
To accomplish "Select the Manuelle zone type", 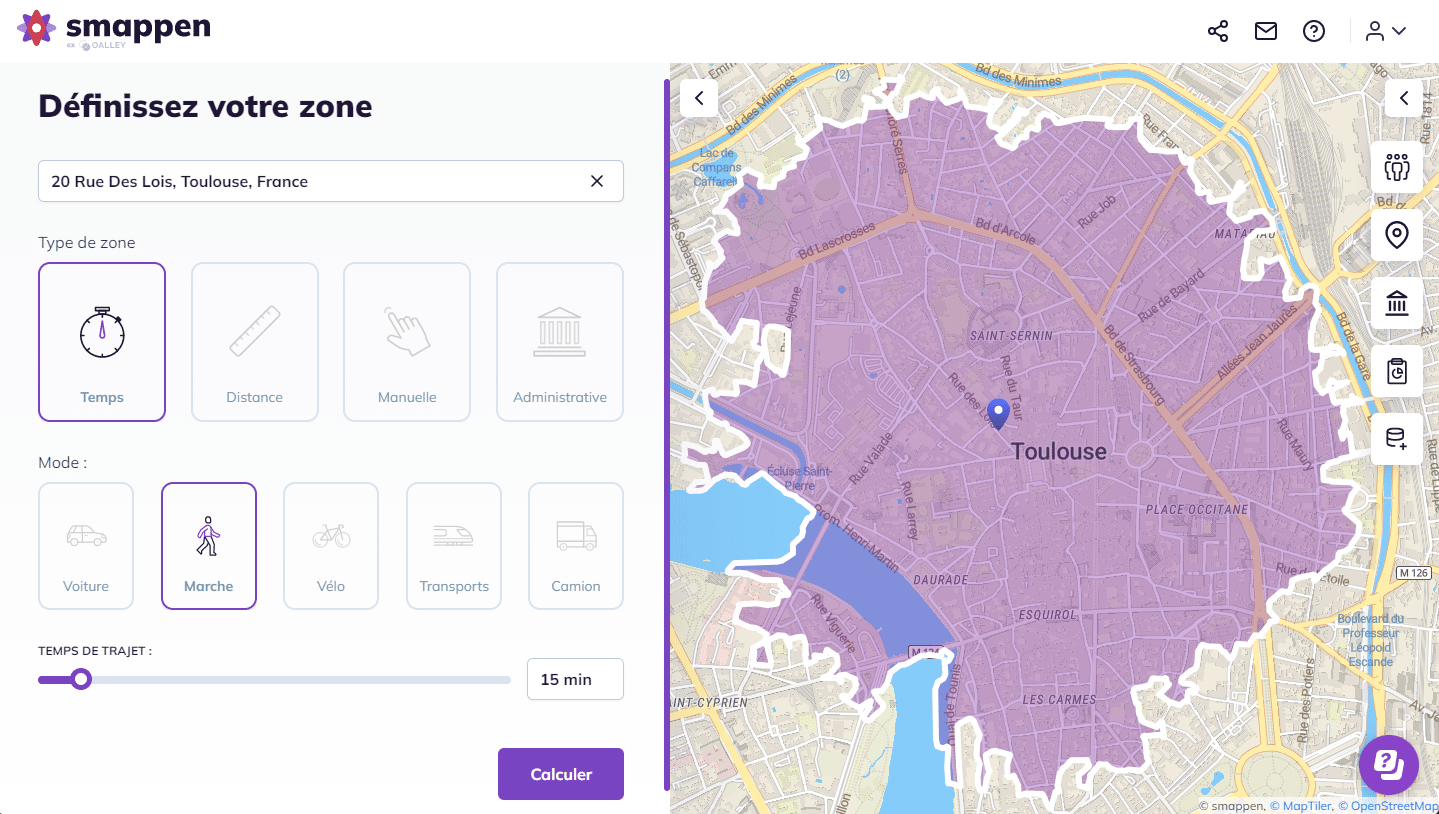I will (406, 341).
